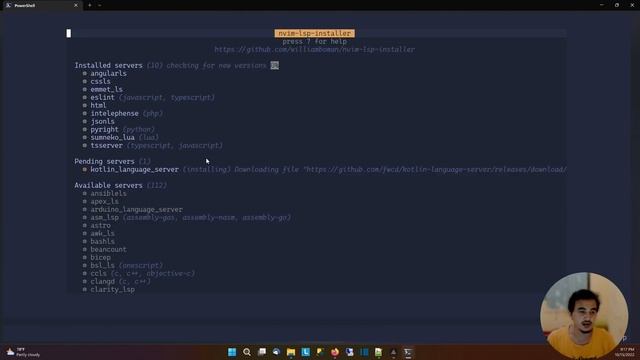The image size is (640, 360).
Task: Click the webcam overlay of the presenter
Action: click(584, 316)
